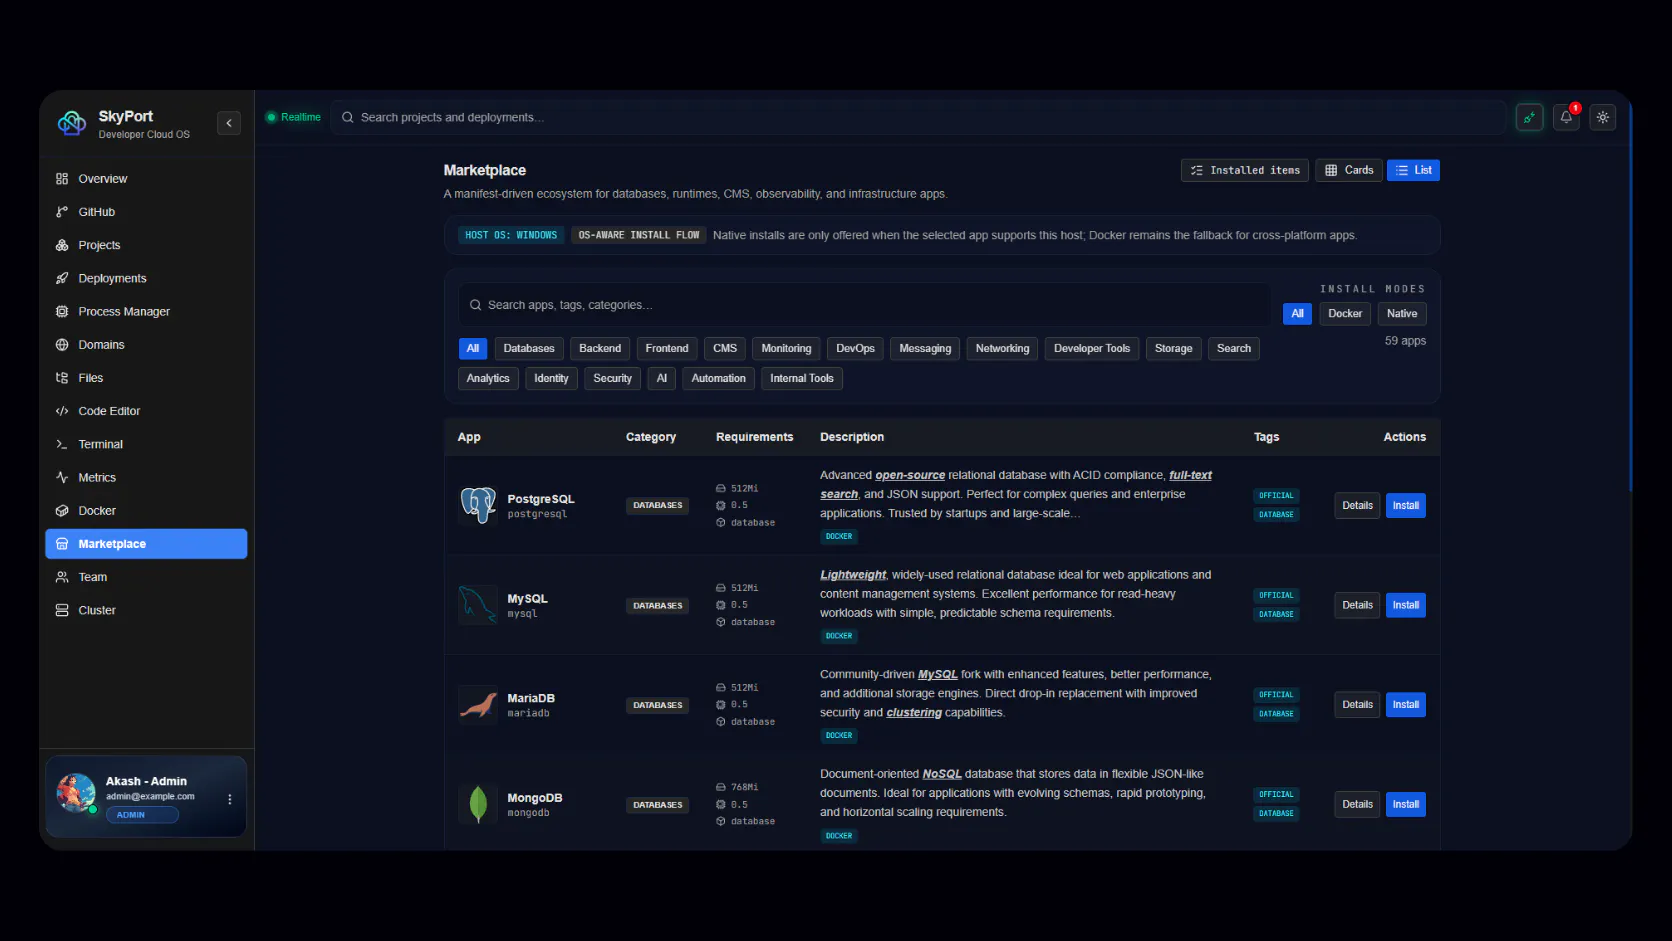Filter by AI category
The width and height of the screenshot is (1672, 941).
(661, 378)
